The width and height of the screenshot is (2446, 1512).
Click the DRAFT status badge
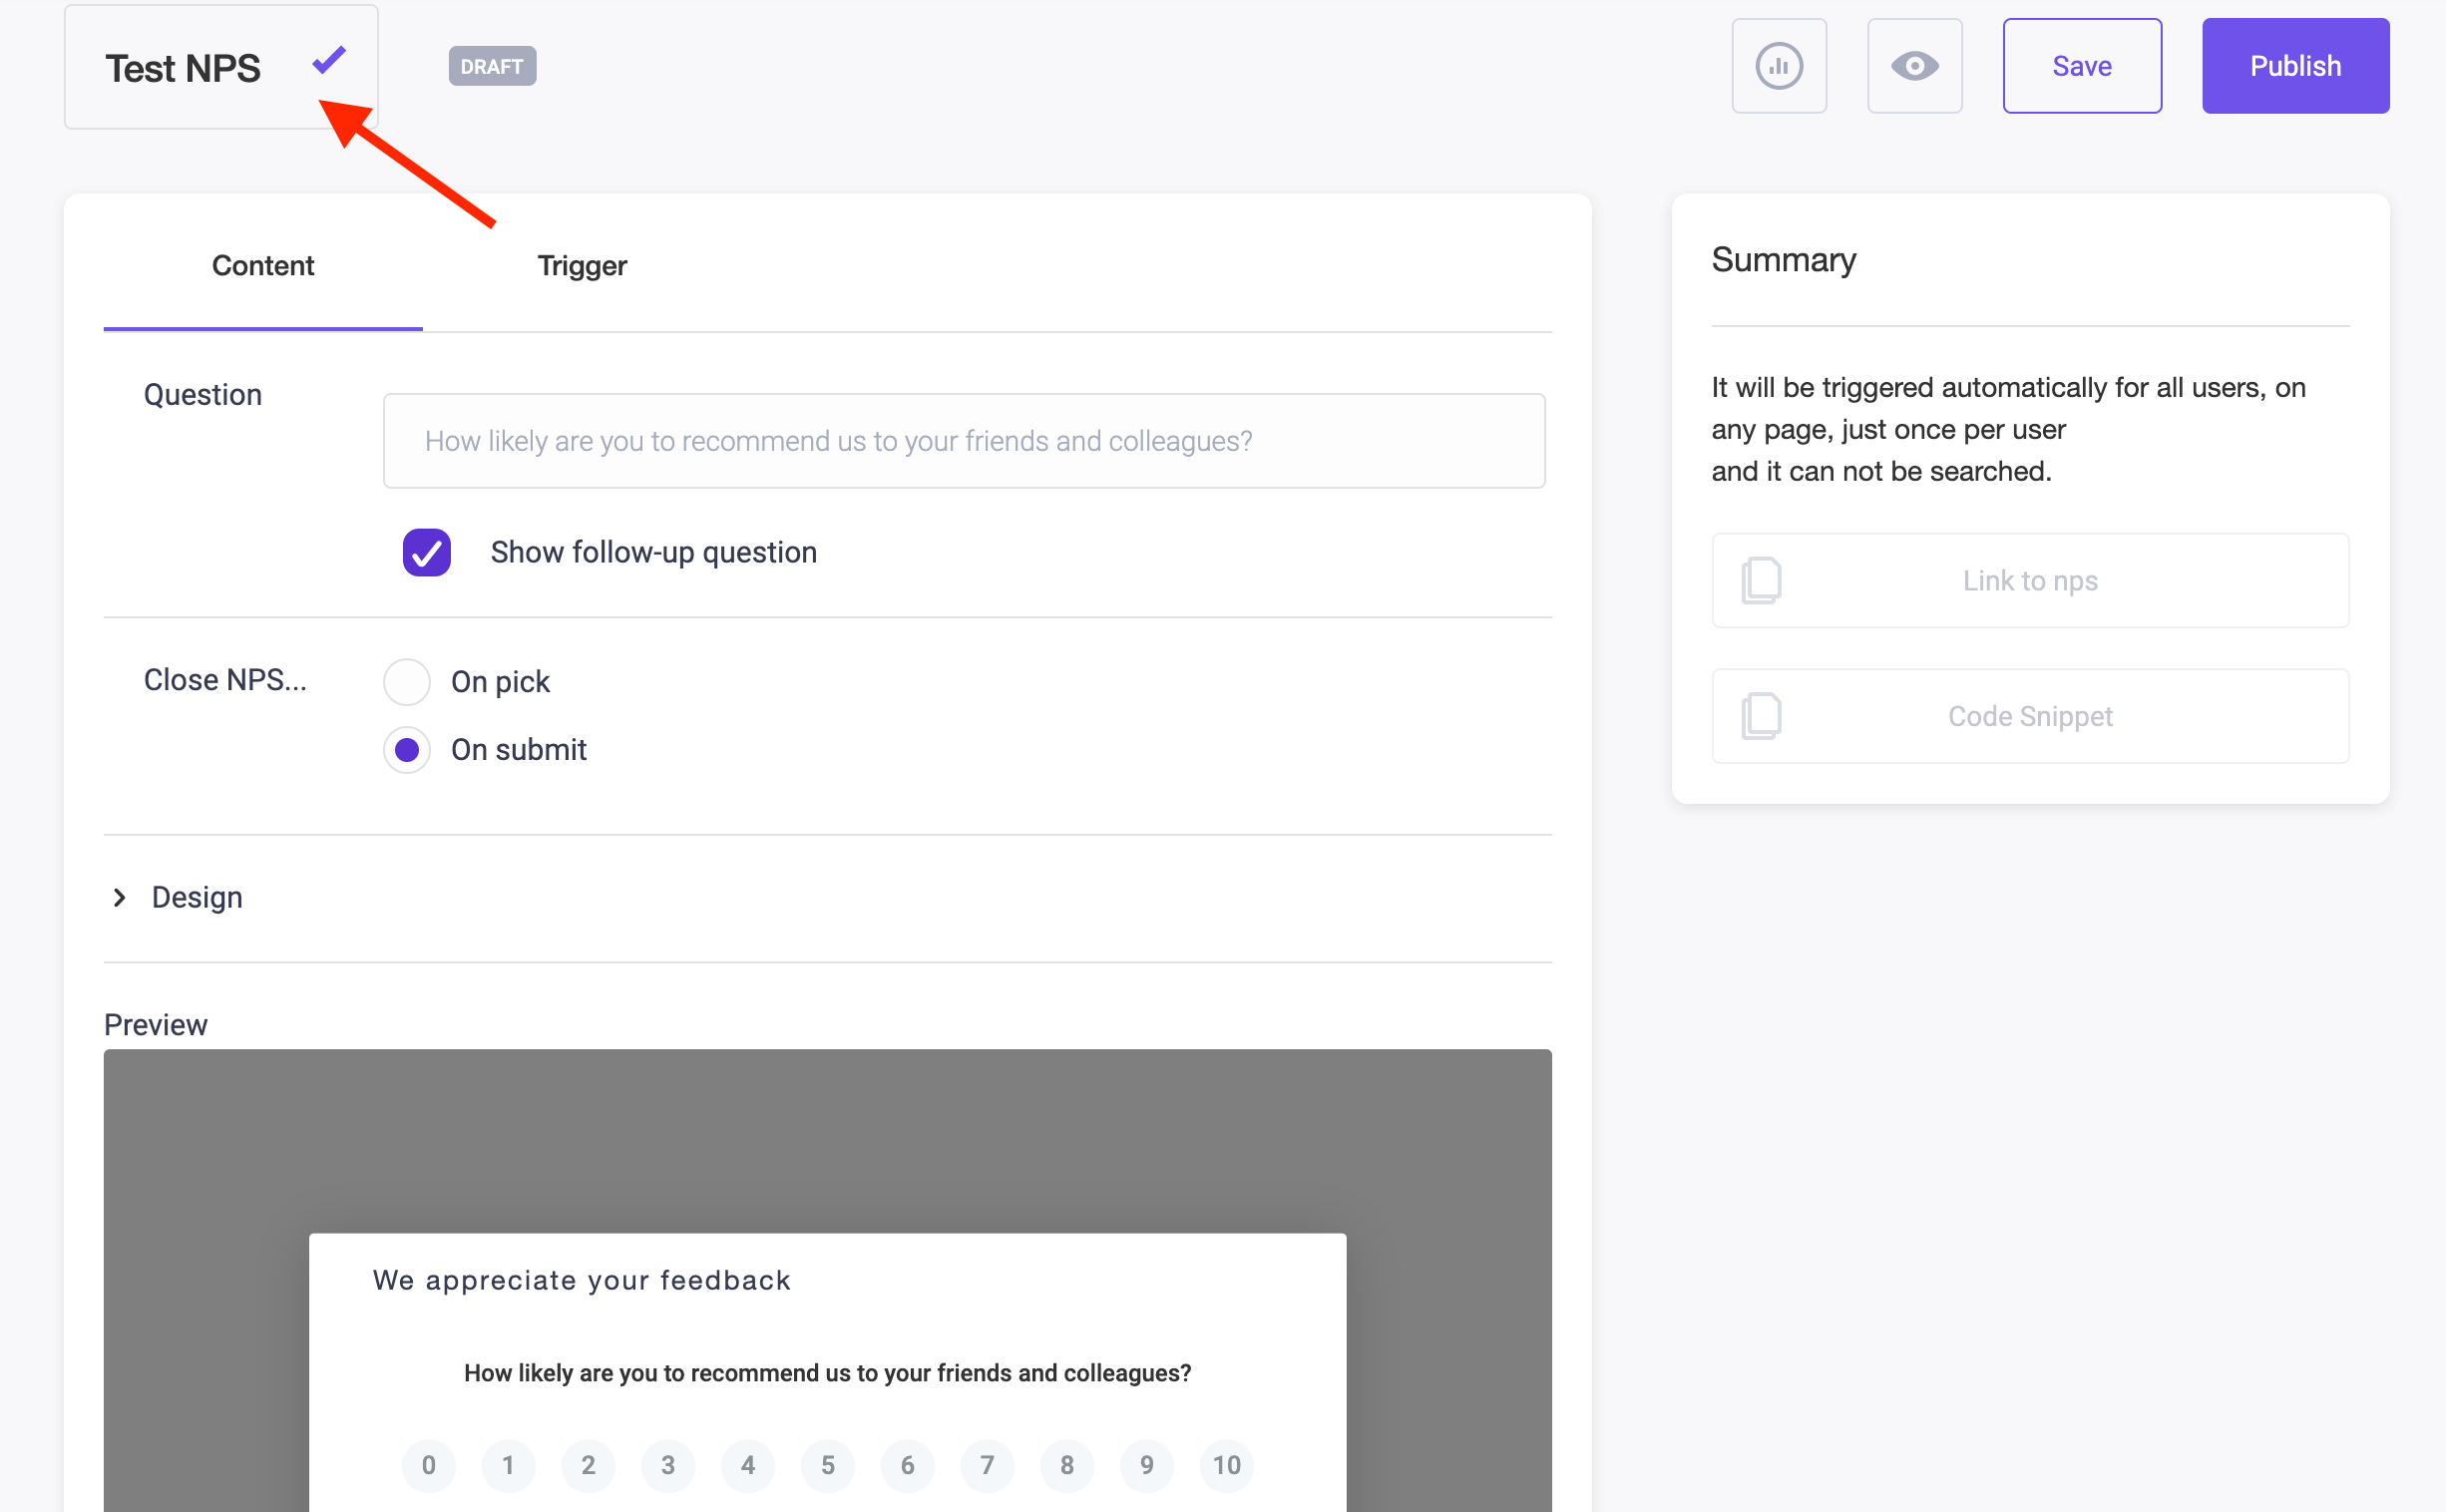492,66
